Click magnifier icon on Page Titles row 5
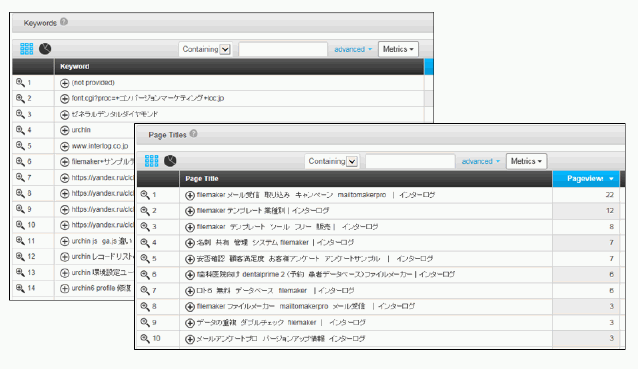This screenshot has width=638, height=369. 145,258
